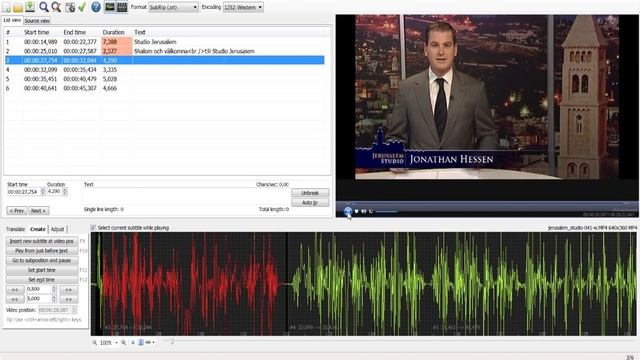Mute audio via the speaker icon
640x360 pixels.
(363, 211)
